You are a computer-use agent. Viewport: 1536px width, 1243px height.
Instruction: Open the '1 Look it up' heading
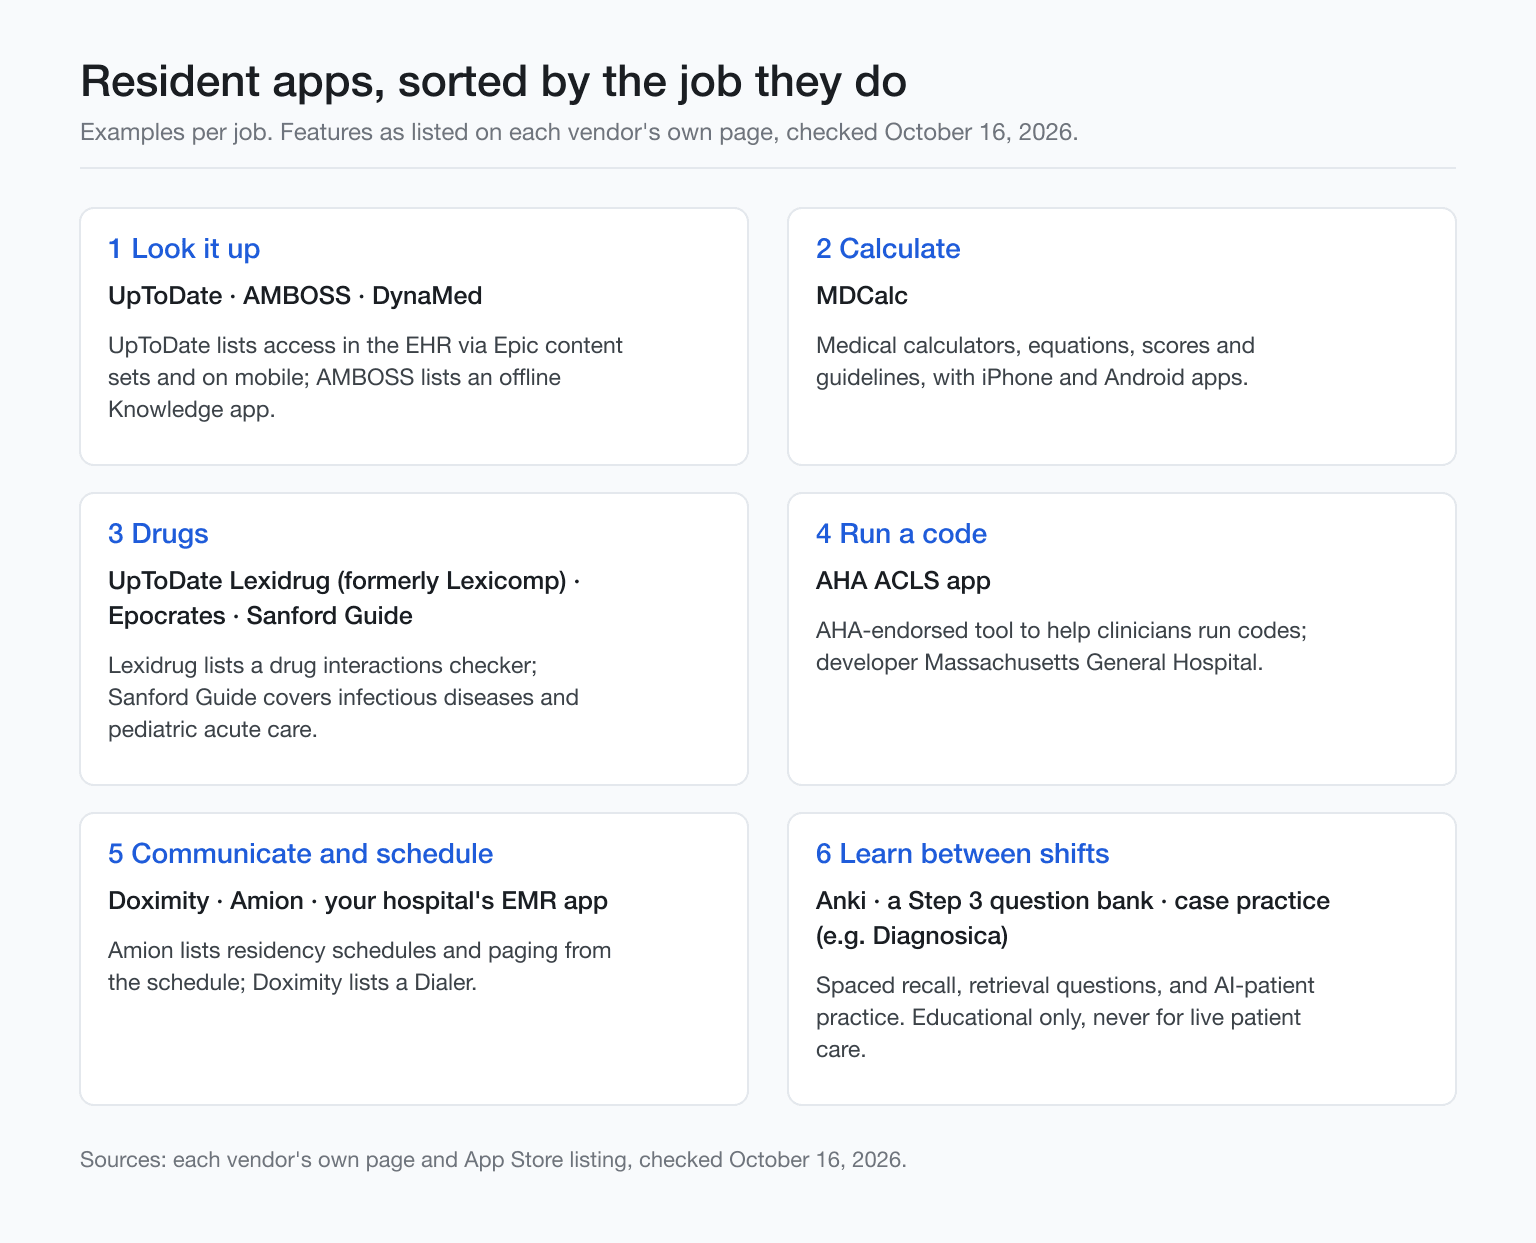184,249
